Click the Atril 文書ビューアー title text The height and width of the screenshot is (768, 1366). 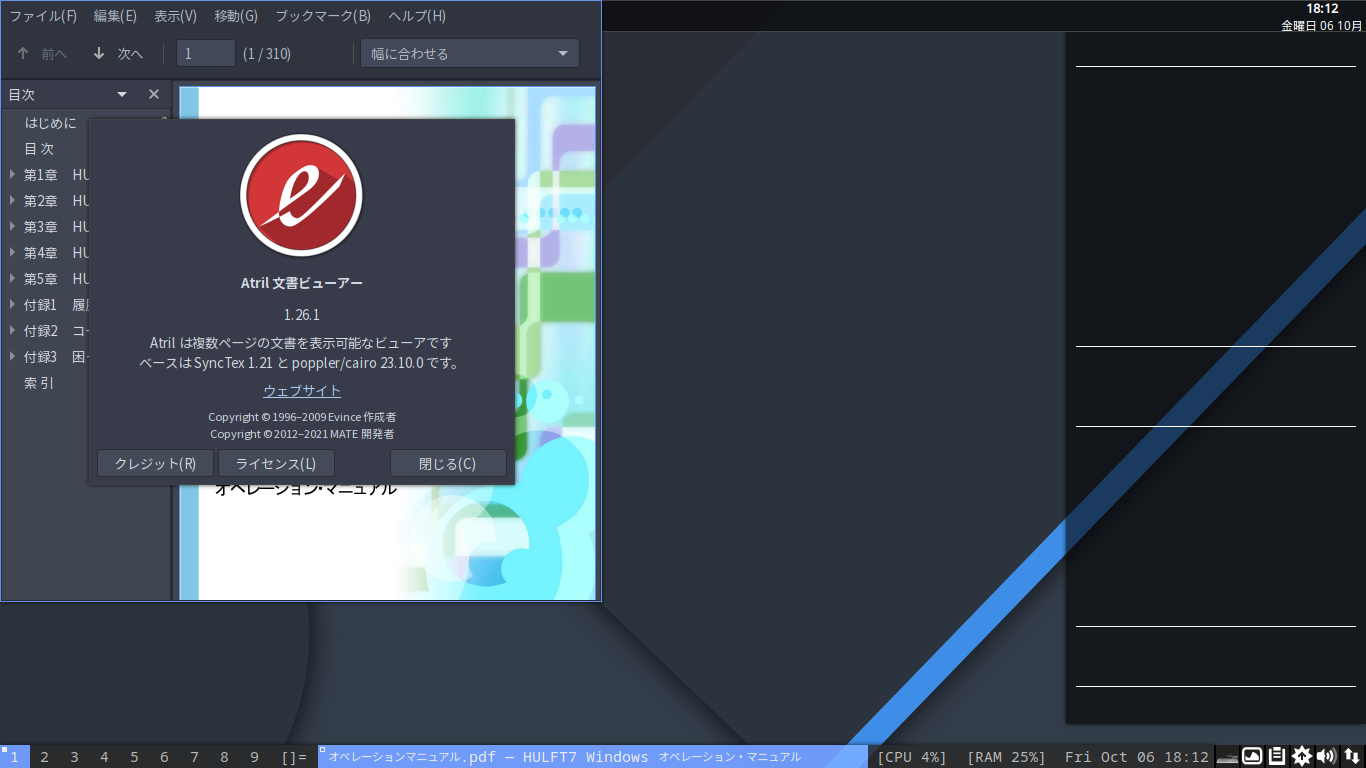(302, 283)
